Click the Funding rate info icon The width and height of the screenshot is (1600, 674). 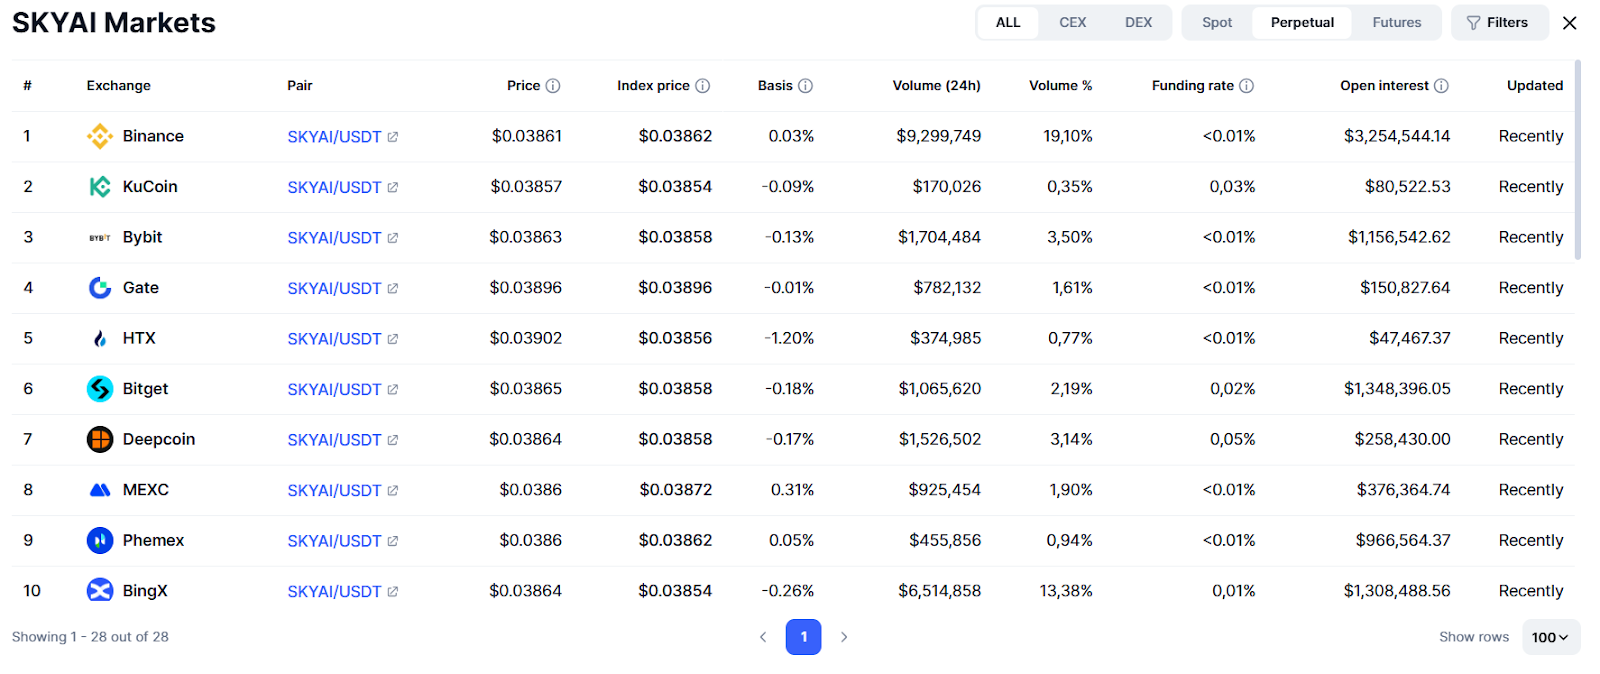1247,86
